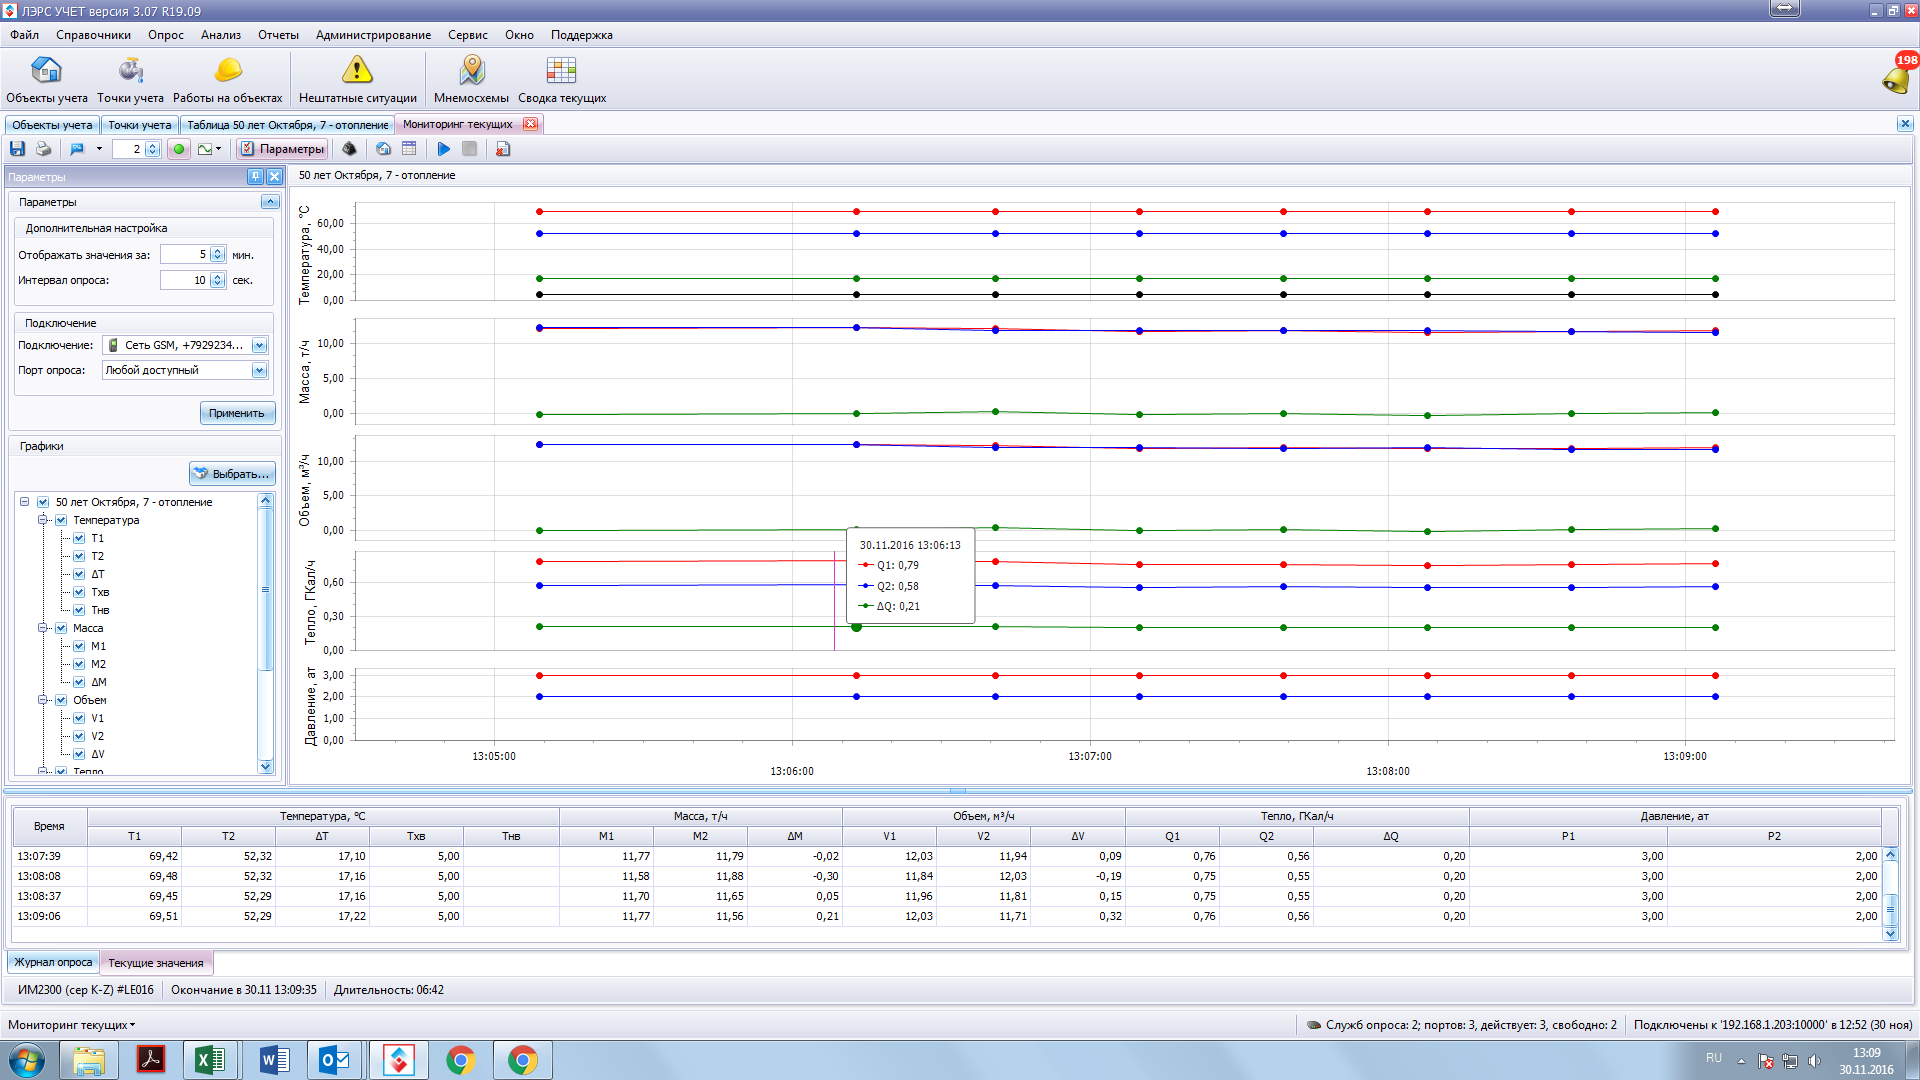Stop polling with the gray stop button

469,149
